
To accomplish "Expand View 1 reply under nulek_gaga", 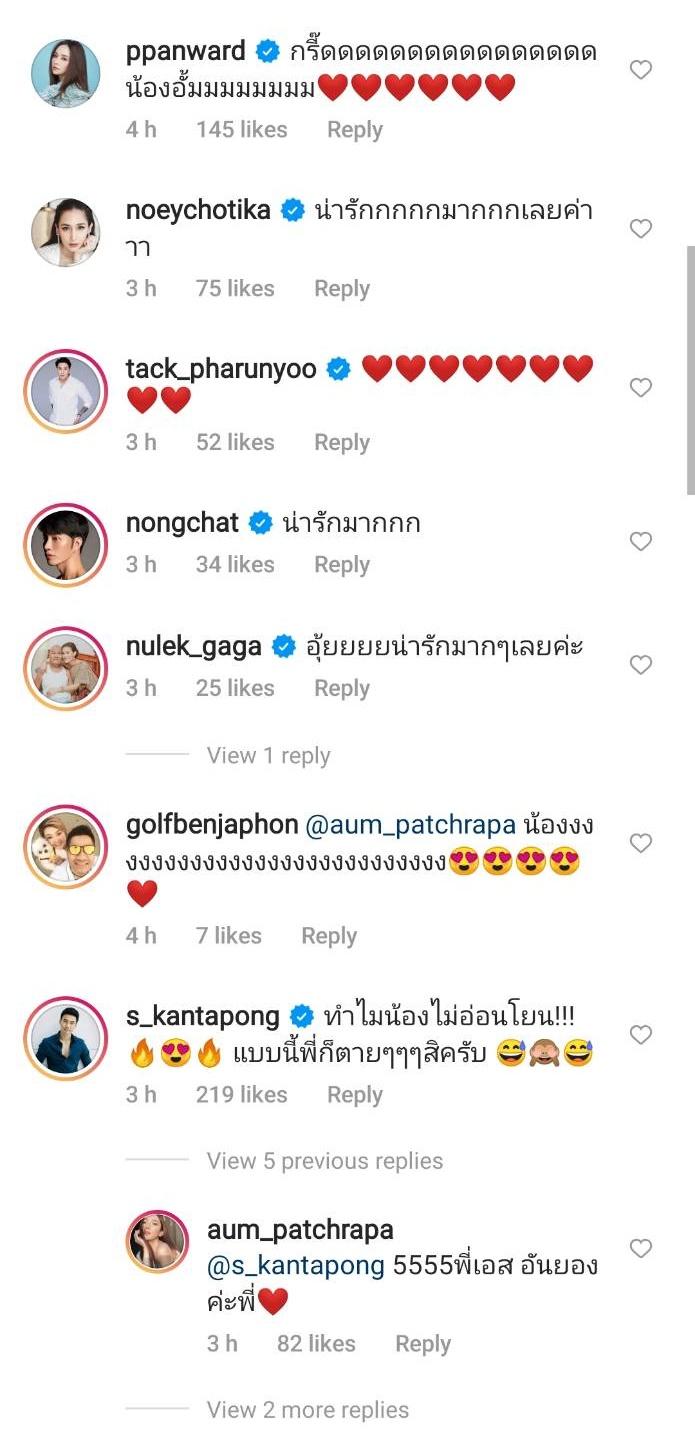I will (268, 756).
